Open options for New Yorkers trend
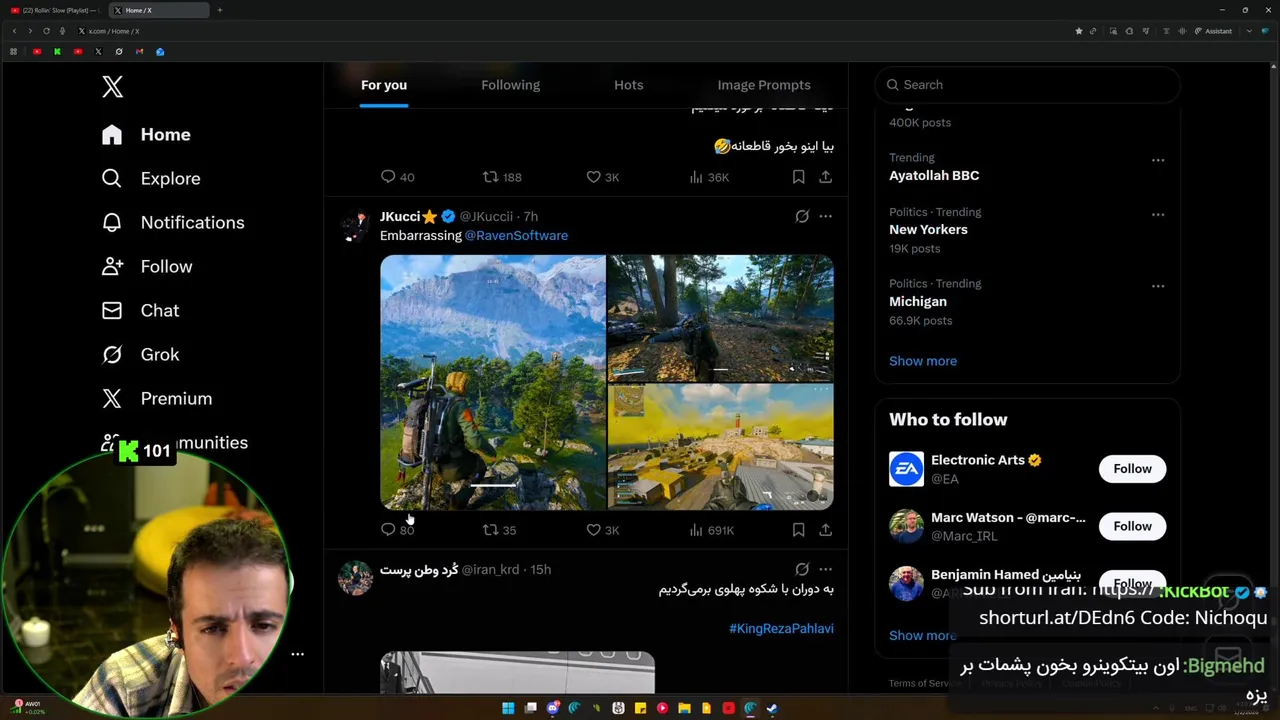 point(1158,214)
